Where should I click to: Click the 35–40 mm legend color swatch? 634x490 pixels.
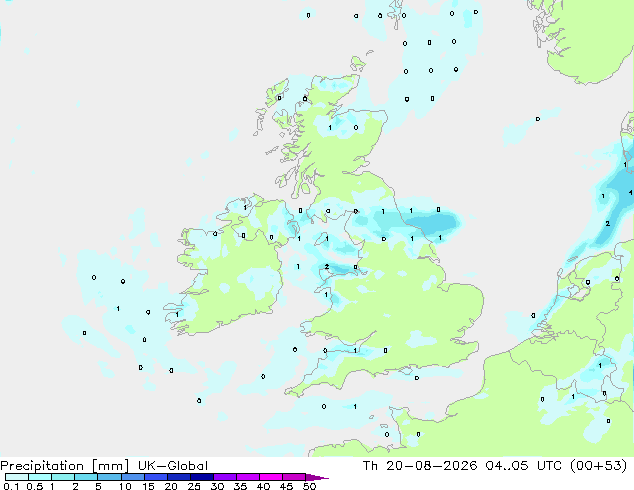click(x=247, y=477)
